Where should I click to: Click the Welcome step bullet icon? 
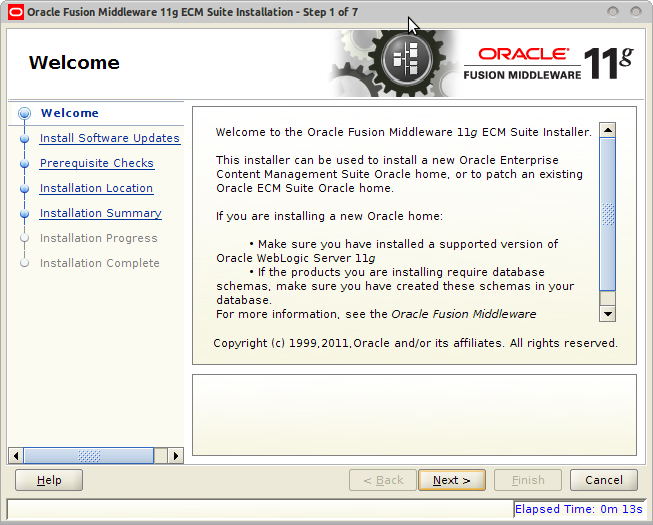[x=25, y=113]
